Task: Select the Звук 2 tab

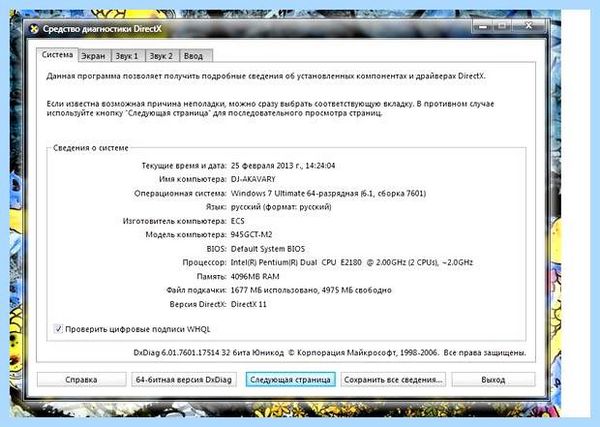Action: tap(161, 56)
